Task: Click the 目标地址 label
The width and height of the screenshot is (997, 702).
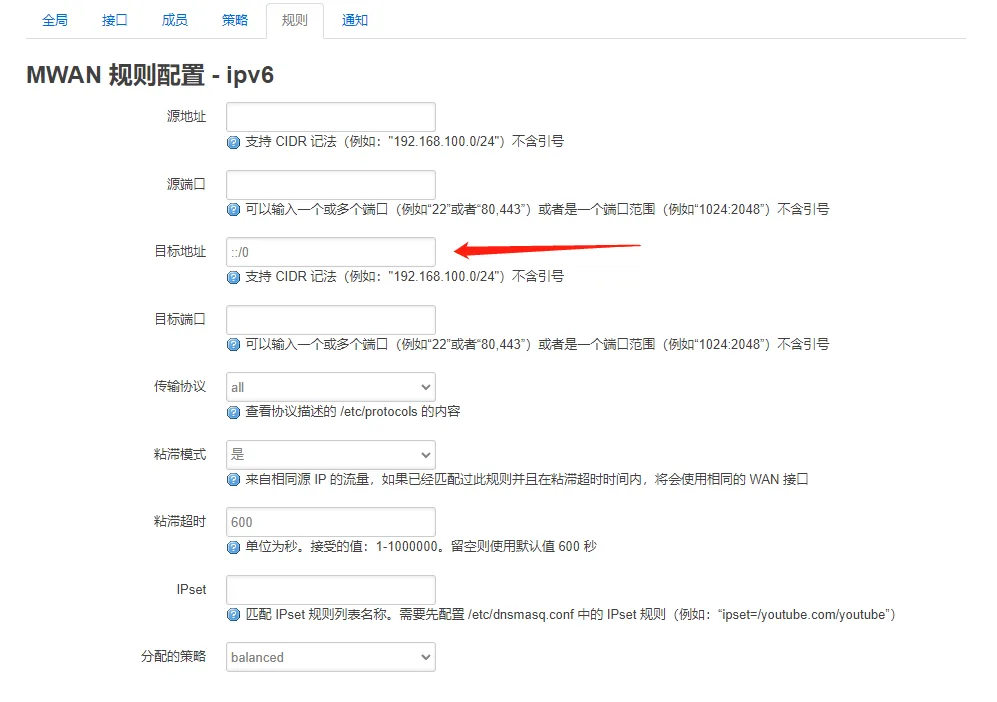Action: 181,251
